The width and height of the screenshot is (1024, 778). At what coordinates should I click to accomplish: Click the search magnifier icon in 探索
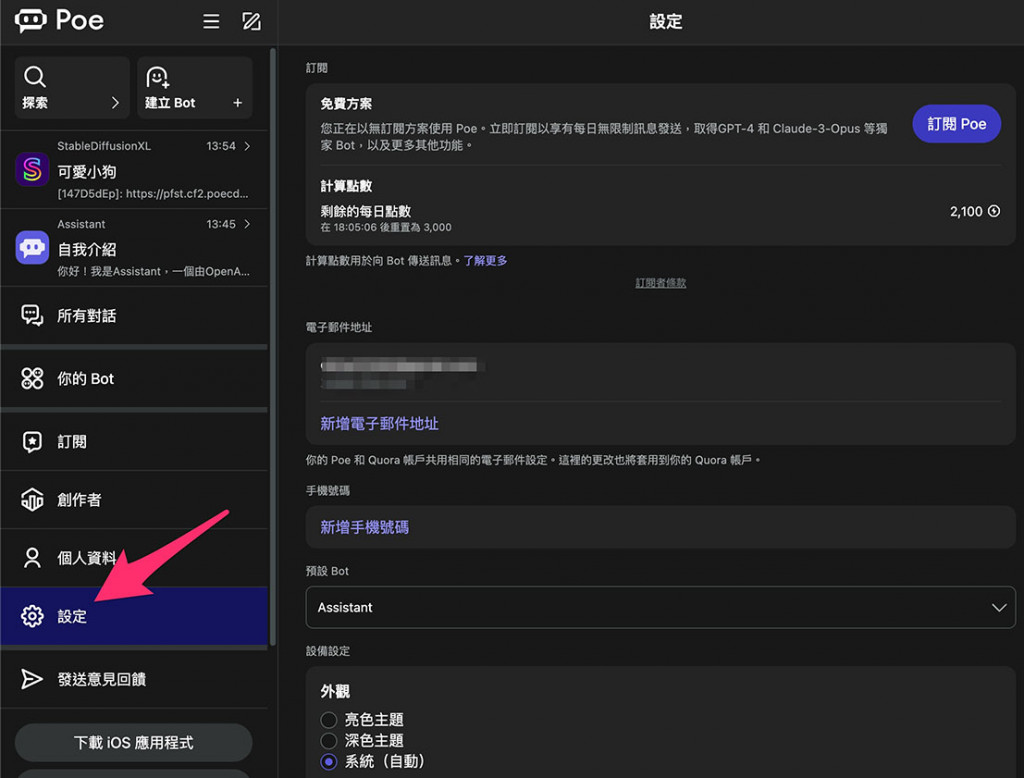(x=35, y=77)
